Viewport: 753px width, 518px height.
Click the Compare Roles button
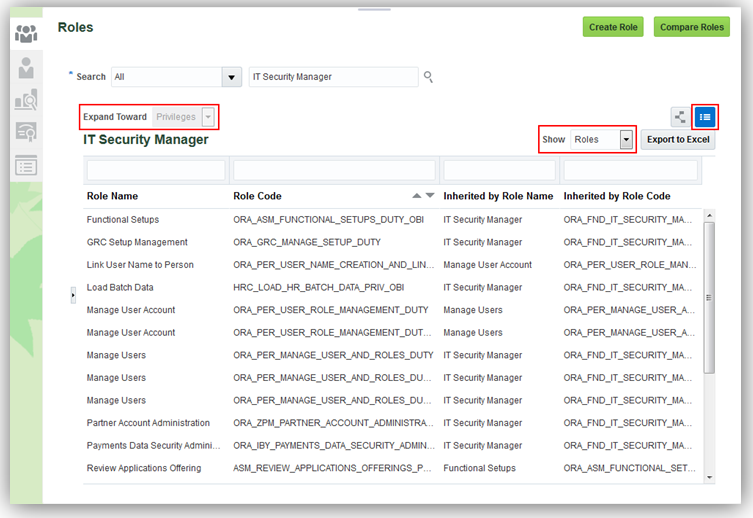691,27
